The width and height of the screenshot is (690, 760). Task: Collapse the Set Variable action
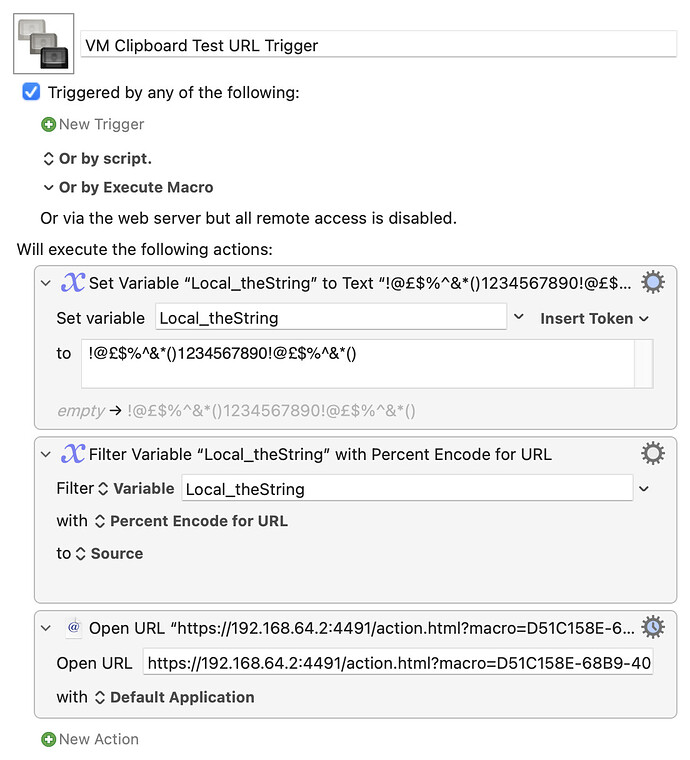[x=46, y=283]
